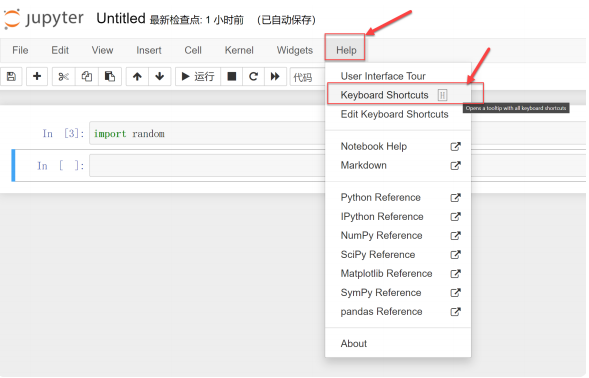Copy selected cells using the toolbar icon
The width and height of the screenshot is (589, 378).
87,77
